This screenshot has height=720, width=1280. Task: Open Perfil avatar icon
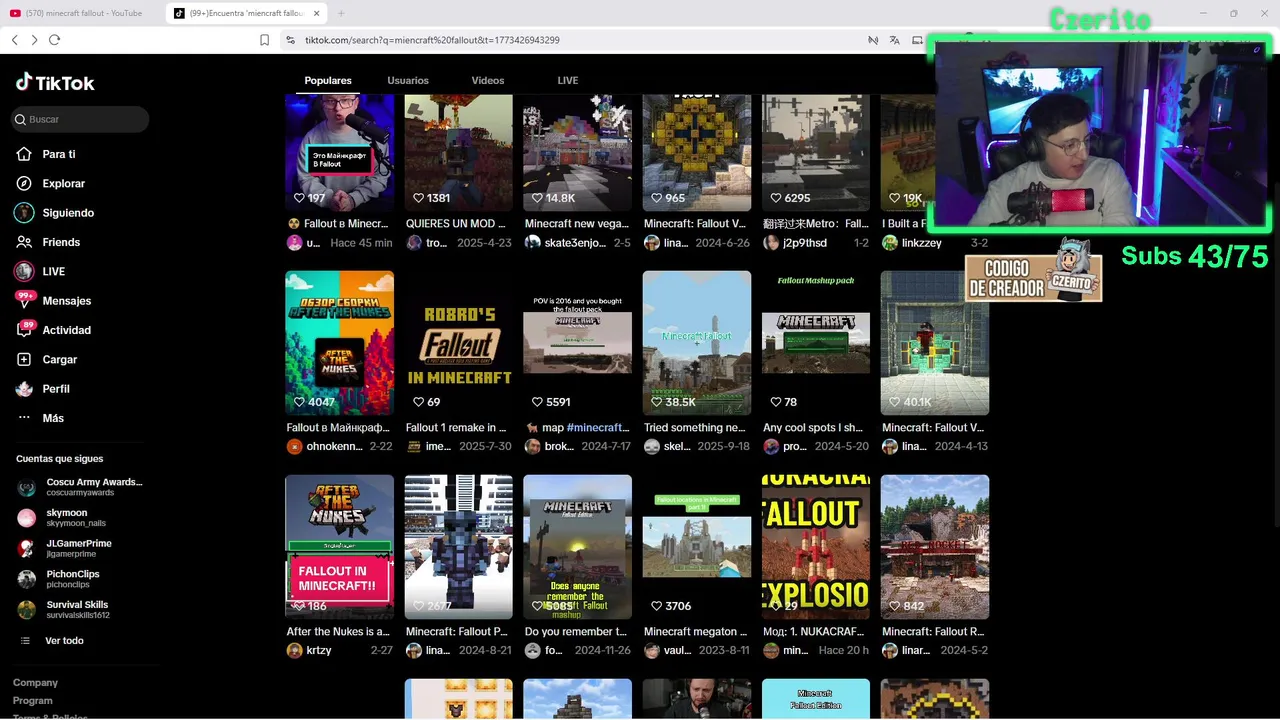pos(24,388)
